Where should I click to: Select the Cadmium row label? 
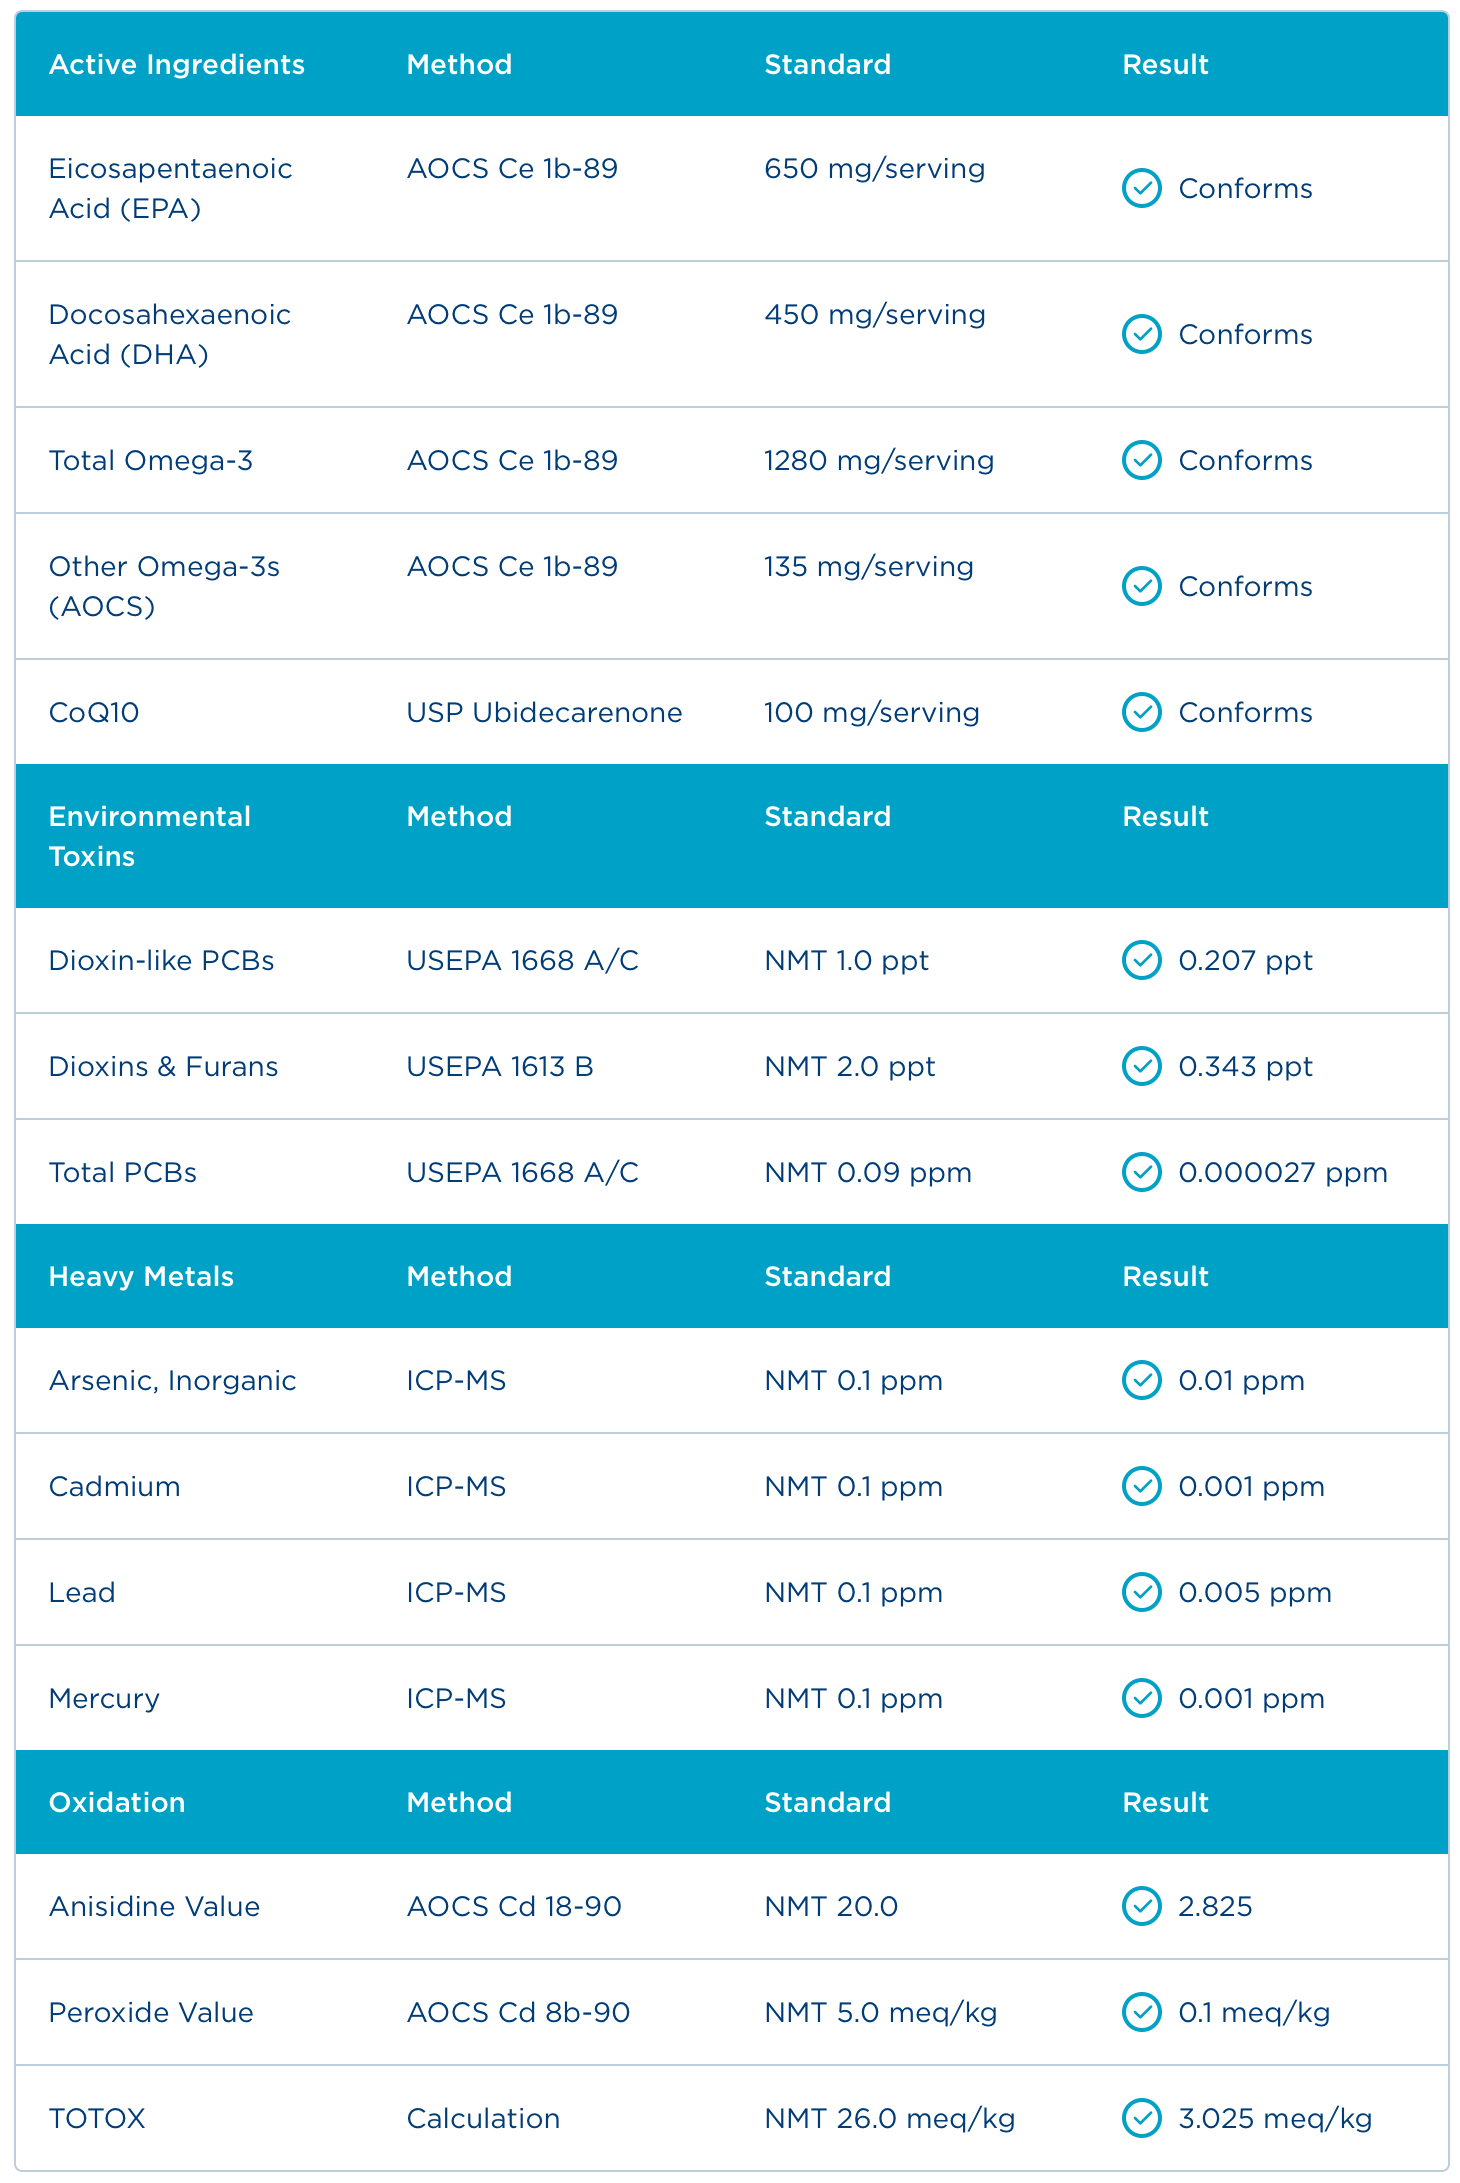point(115,1486)
